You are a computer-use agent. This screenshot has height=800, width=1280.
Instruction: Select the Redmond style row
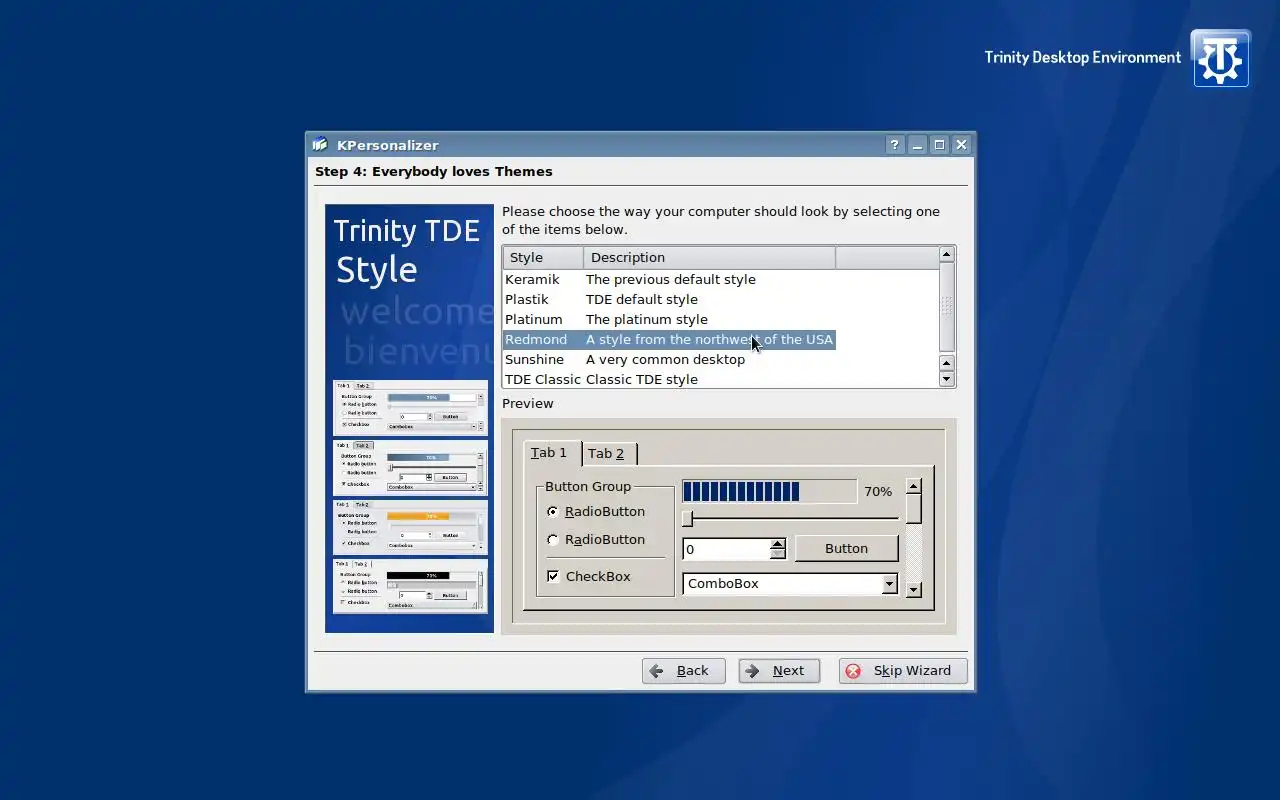[x=669, y=340]
